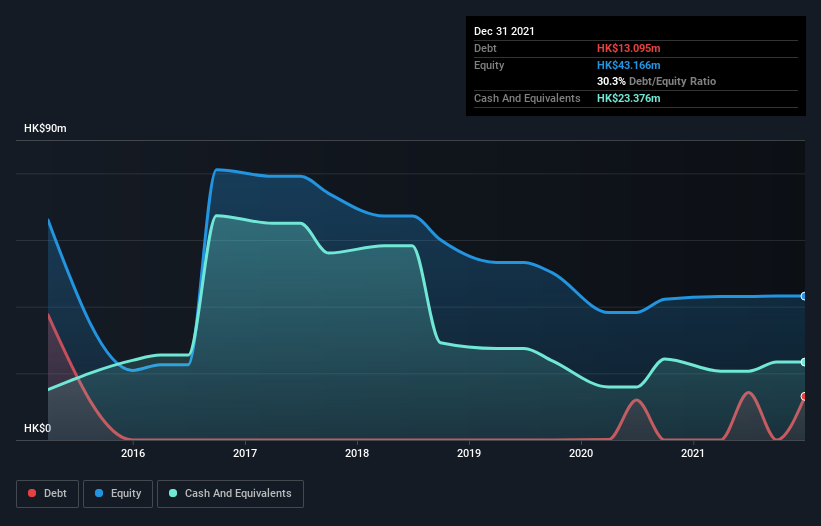Toggle the Equity series legend button

[x=118, y=494]
